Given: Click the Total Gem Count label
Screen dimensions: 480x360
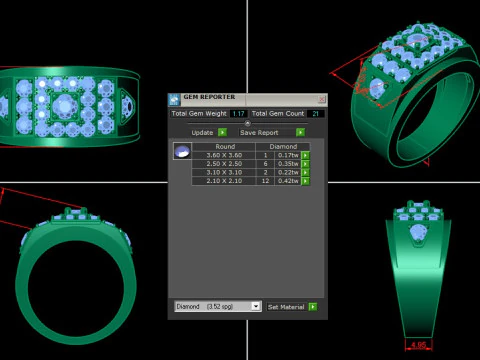Looking at the screenshot, I should coord(278,114).
